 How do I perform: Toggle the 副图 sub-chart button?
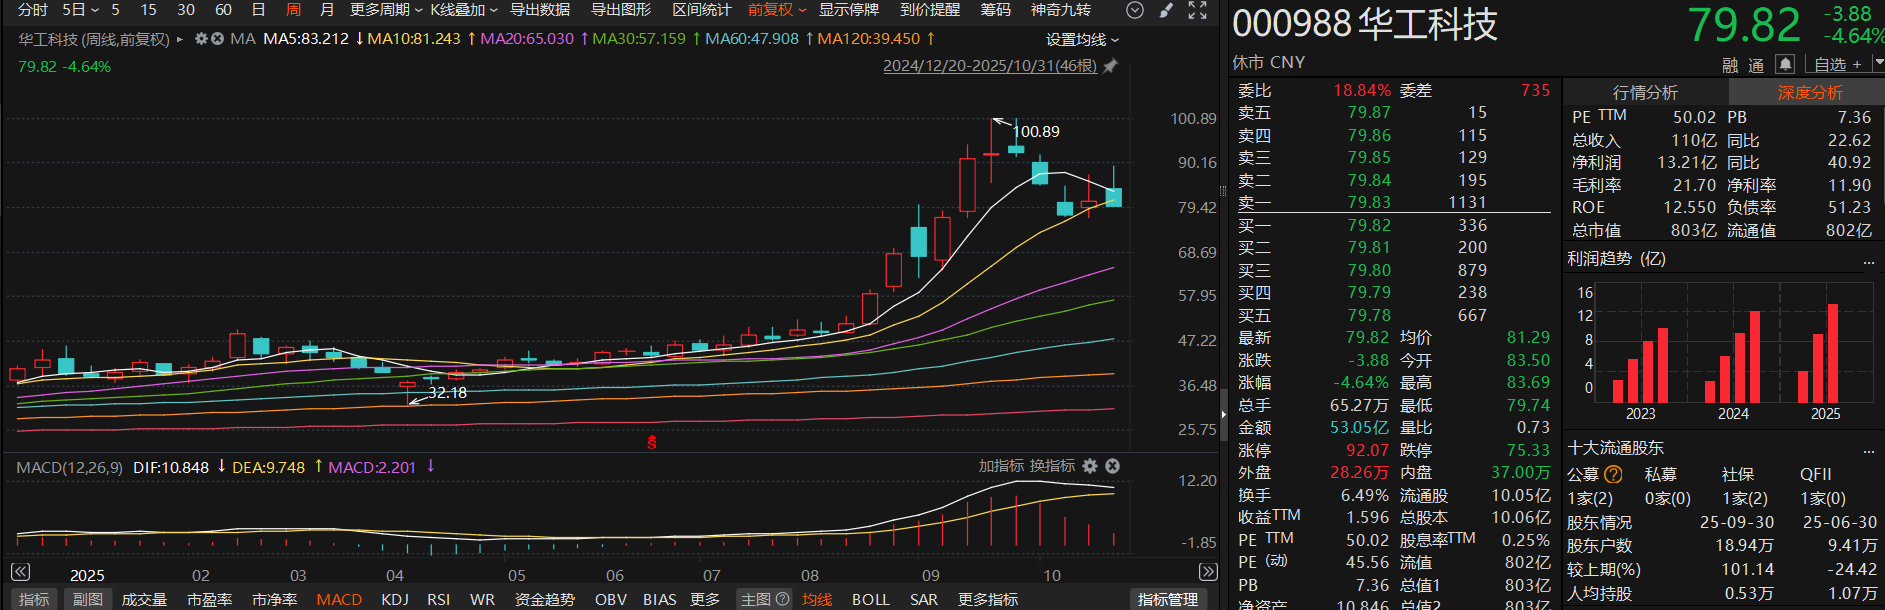coord(88,599)
